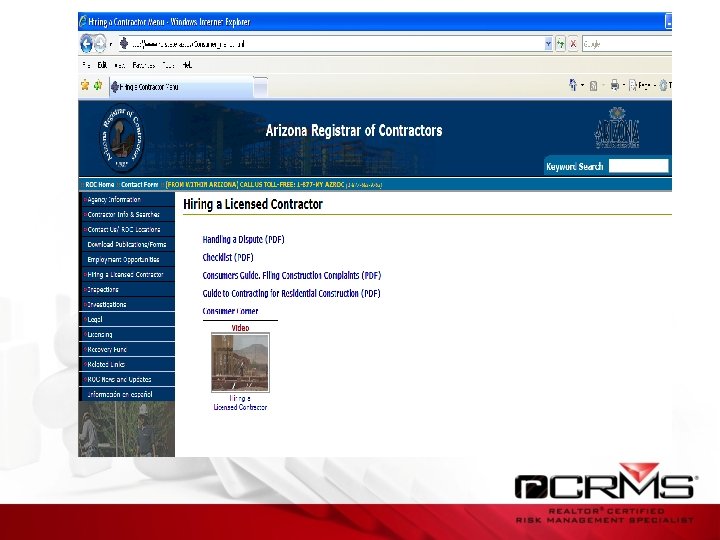Click the construction video thumbnail
The width and height of the screenshot is (720, 540).
pos(240,363)
